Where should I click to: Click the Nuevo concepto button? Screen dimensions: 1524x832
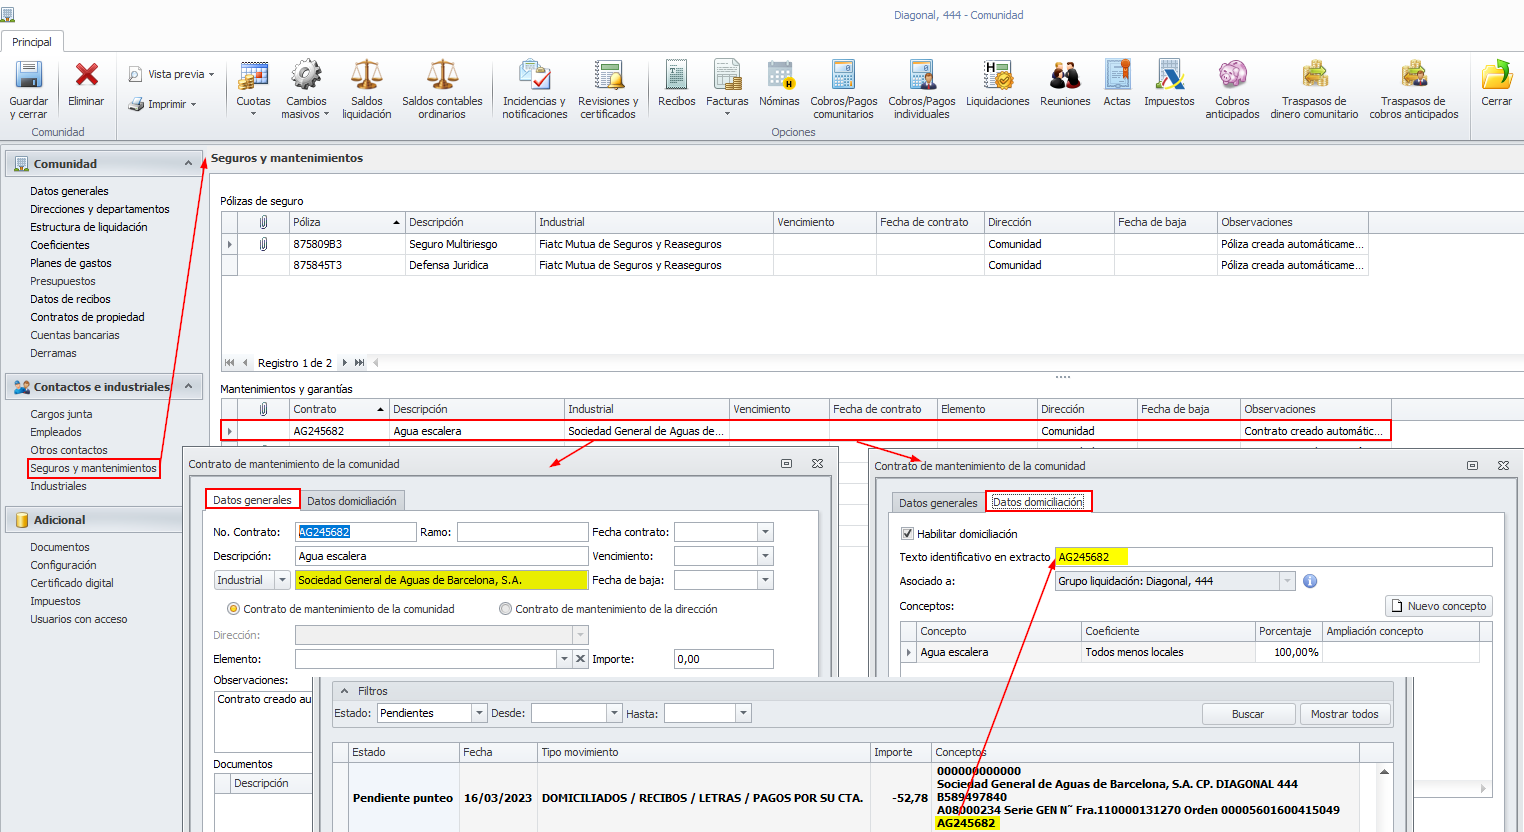[1438, 606]
